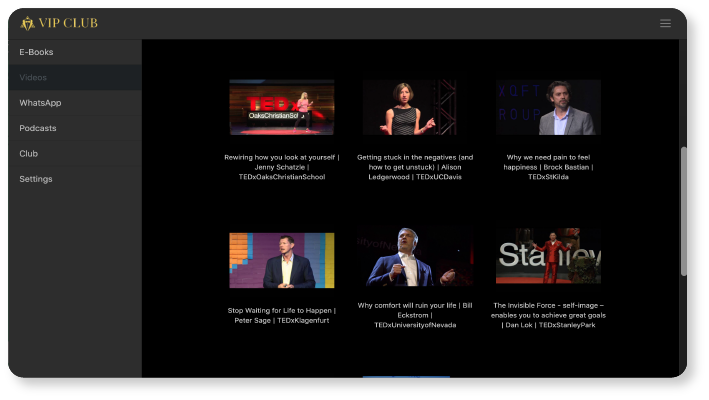The height and width of the screenshot is (400, 709).
Task: Play the Peter Sage video thumbnail
Action: coord(282,260)
